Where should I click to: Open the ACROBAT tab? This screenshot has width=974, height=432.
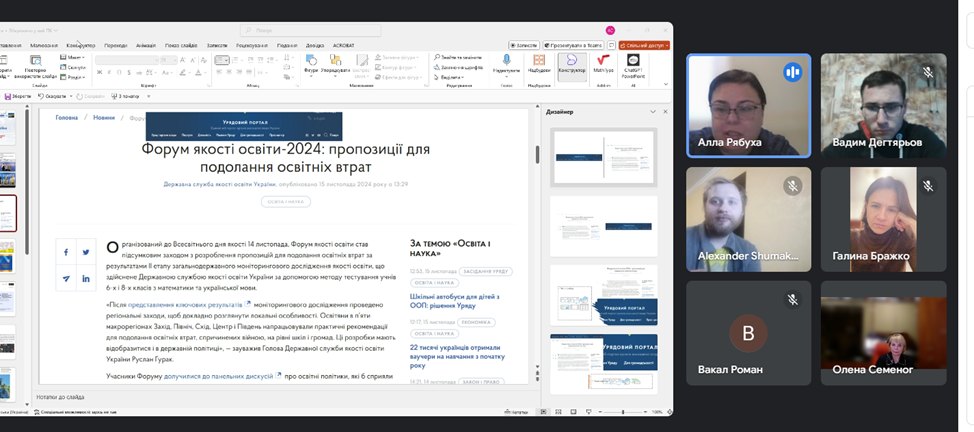pos(343,45)
